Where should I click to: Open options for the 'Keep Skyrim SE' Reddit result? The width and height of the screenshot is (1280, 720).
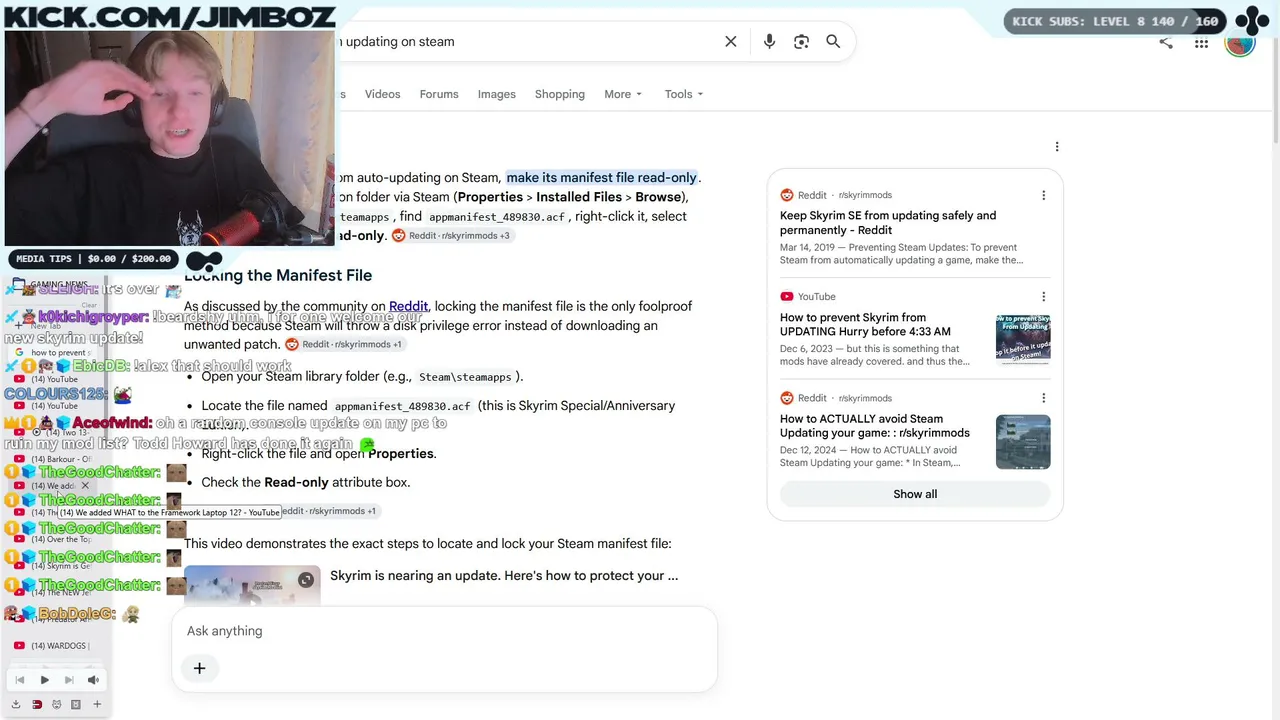click(1044, 196)
